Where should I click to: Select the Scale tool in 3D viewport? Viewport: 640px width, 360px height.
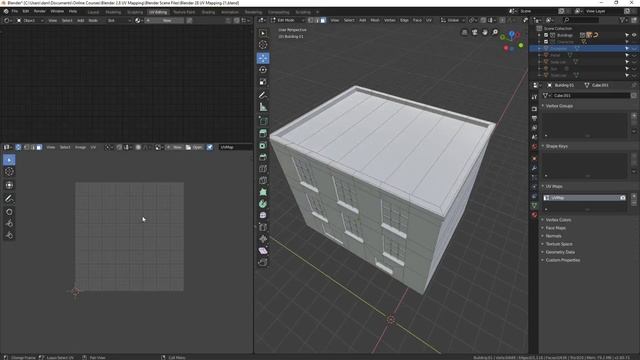263,82
